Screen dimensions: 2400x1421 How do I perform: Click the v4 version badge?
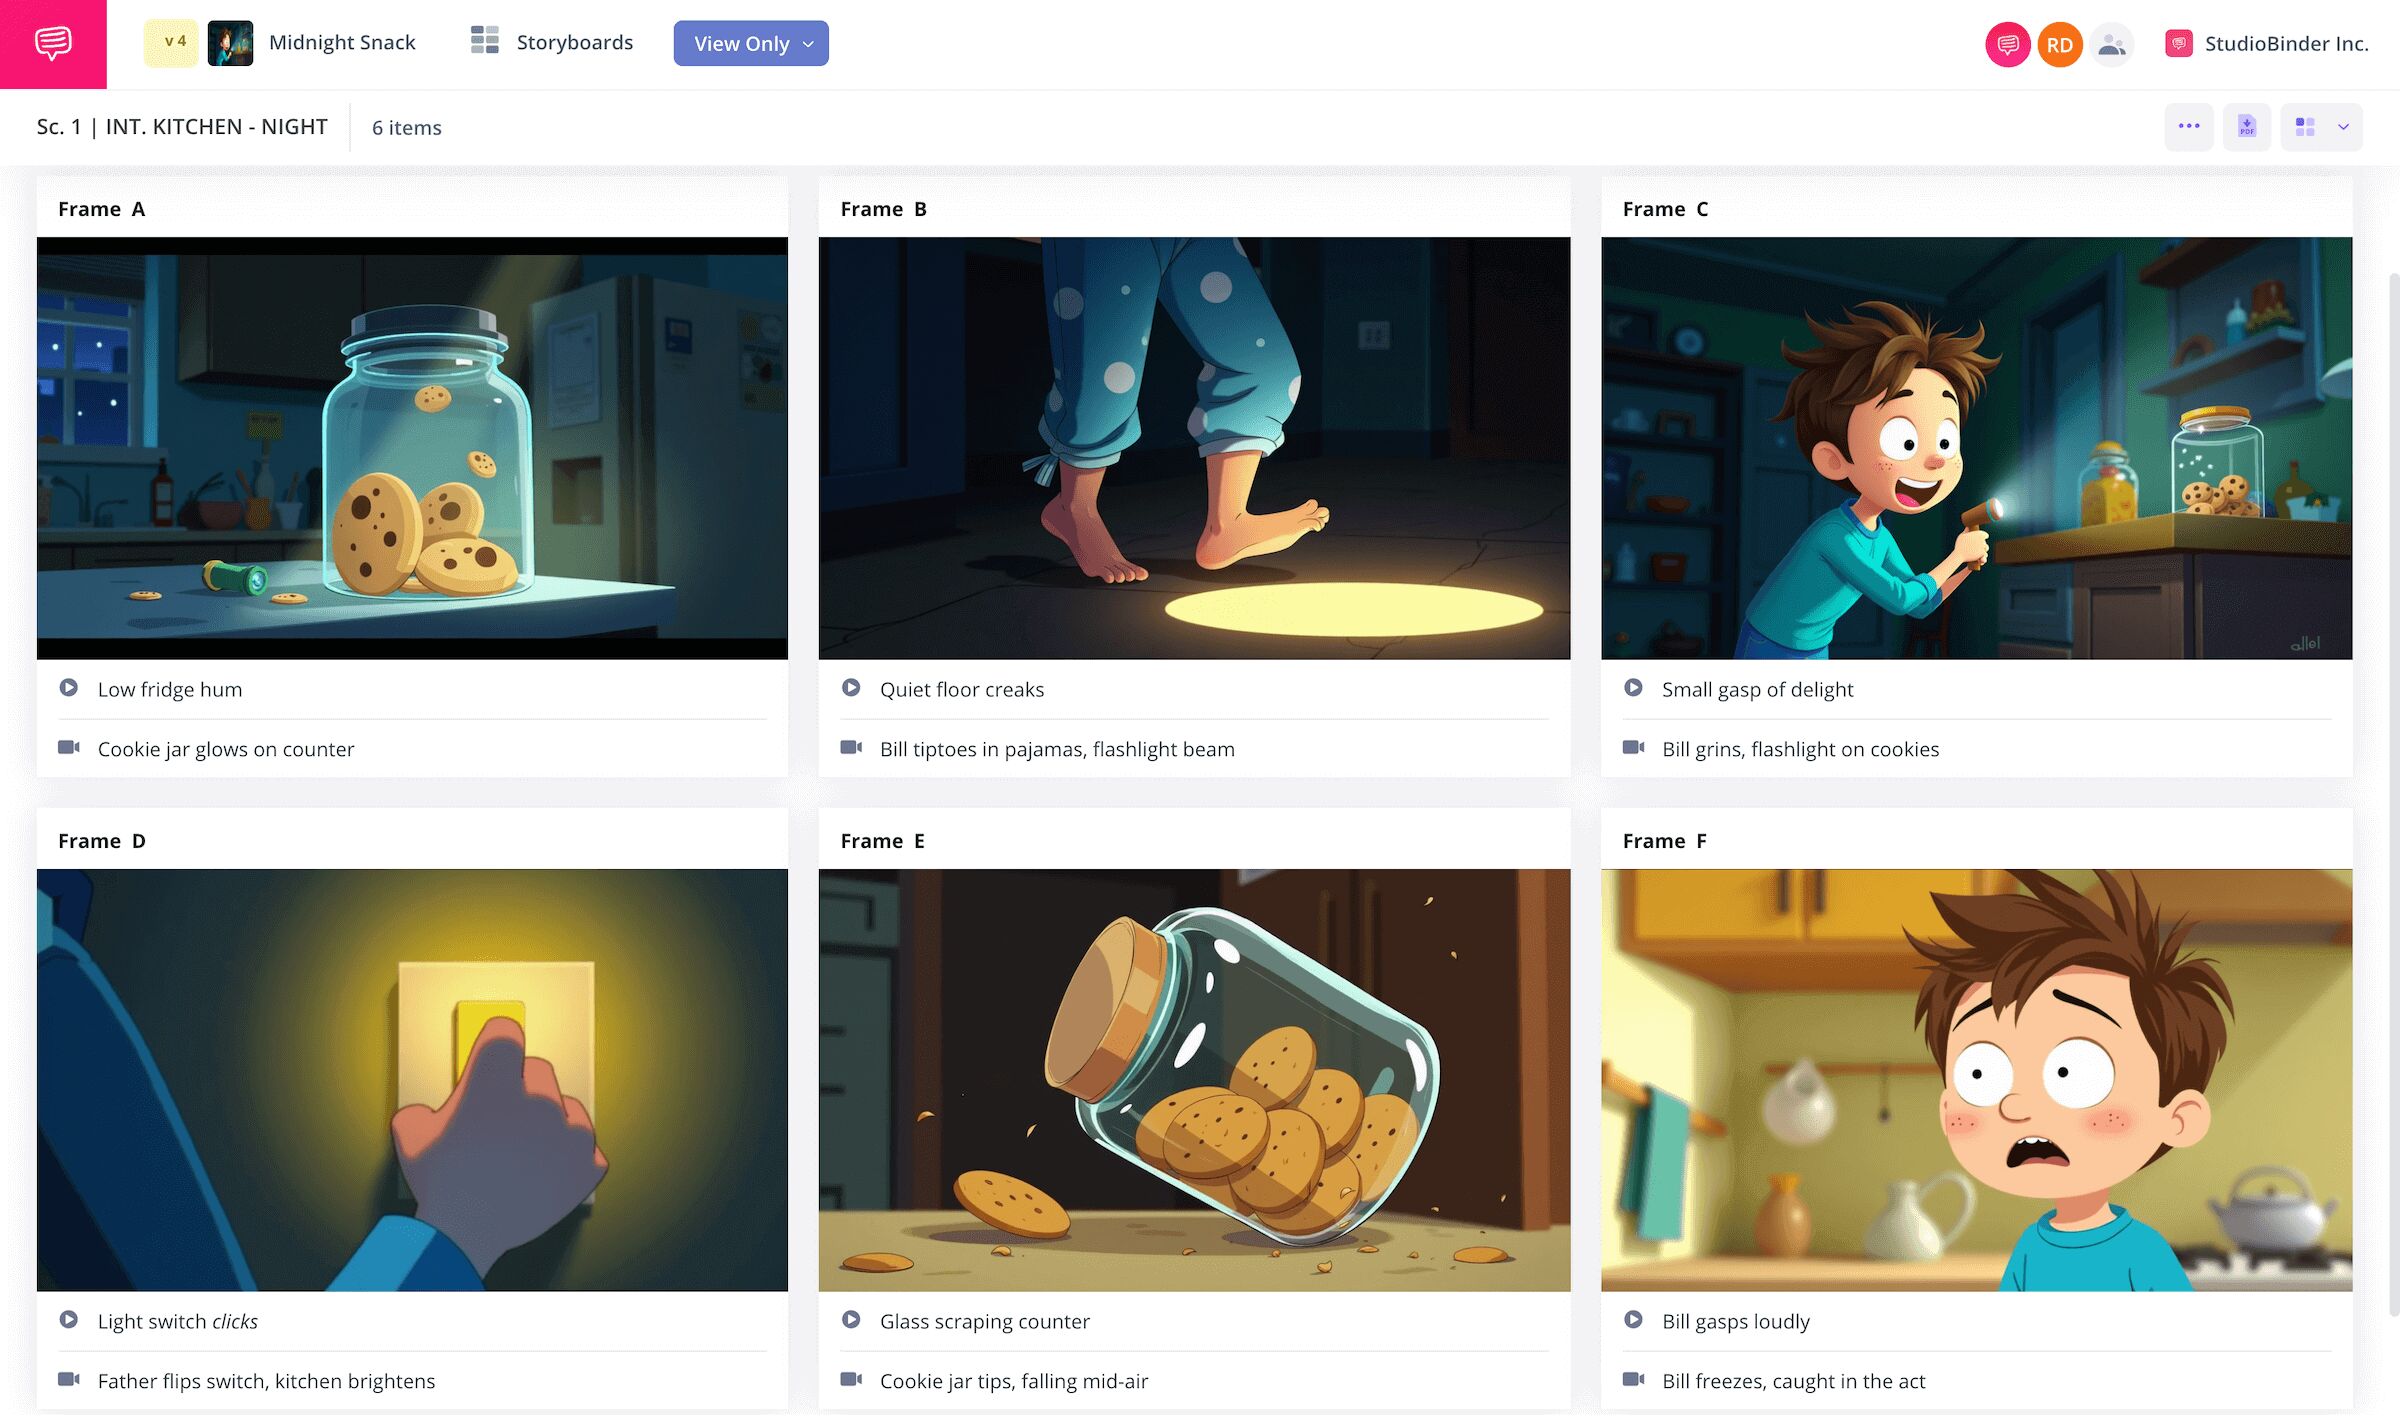[x=172, y=42]
